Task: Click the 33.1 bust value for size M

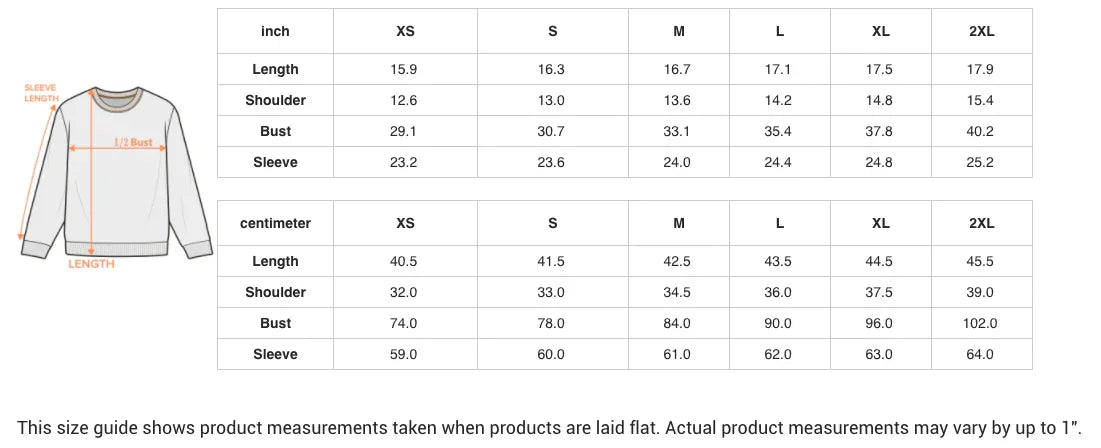Action: pyautogui.click(x=678, y=131)
